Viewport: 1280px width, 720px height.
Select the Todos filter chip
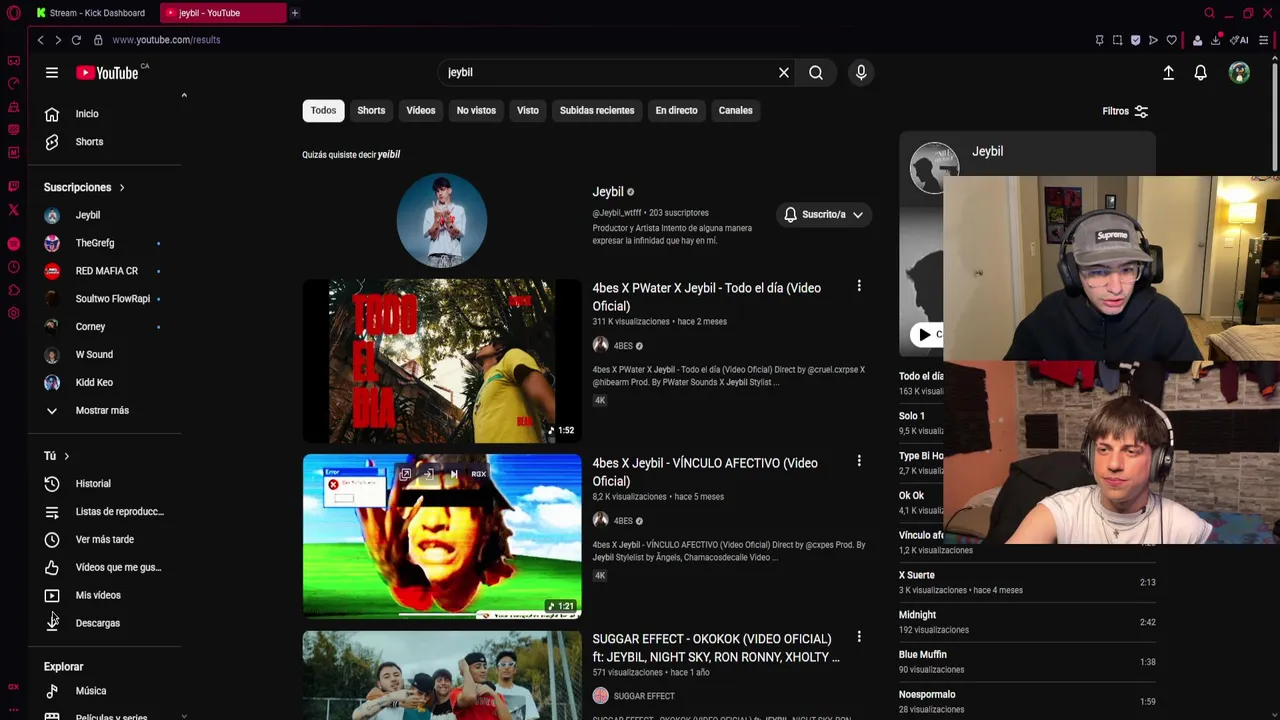tap(323, 110)
